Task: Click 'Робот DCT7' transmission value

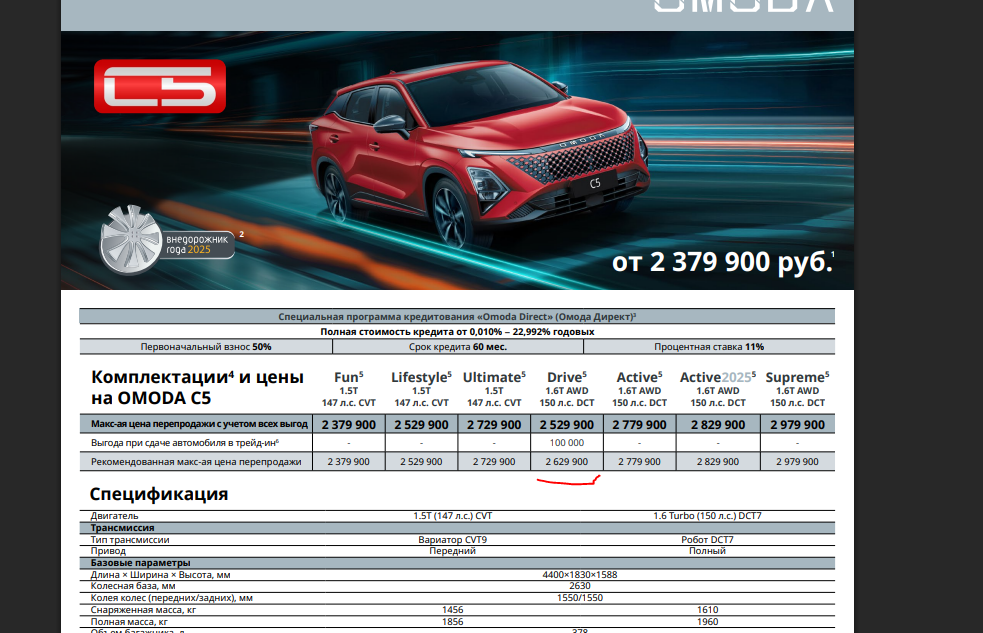Action: pyautogui.click(x=707, y=540)
